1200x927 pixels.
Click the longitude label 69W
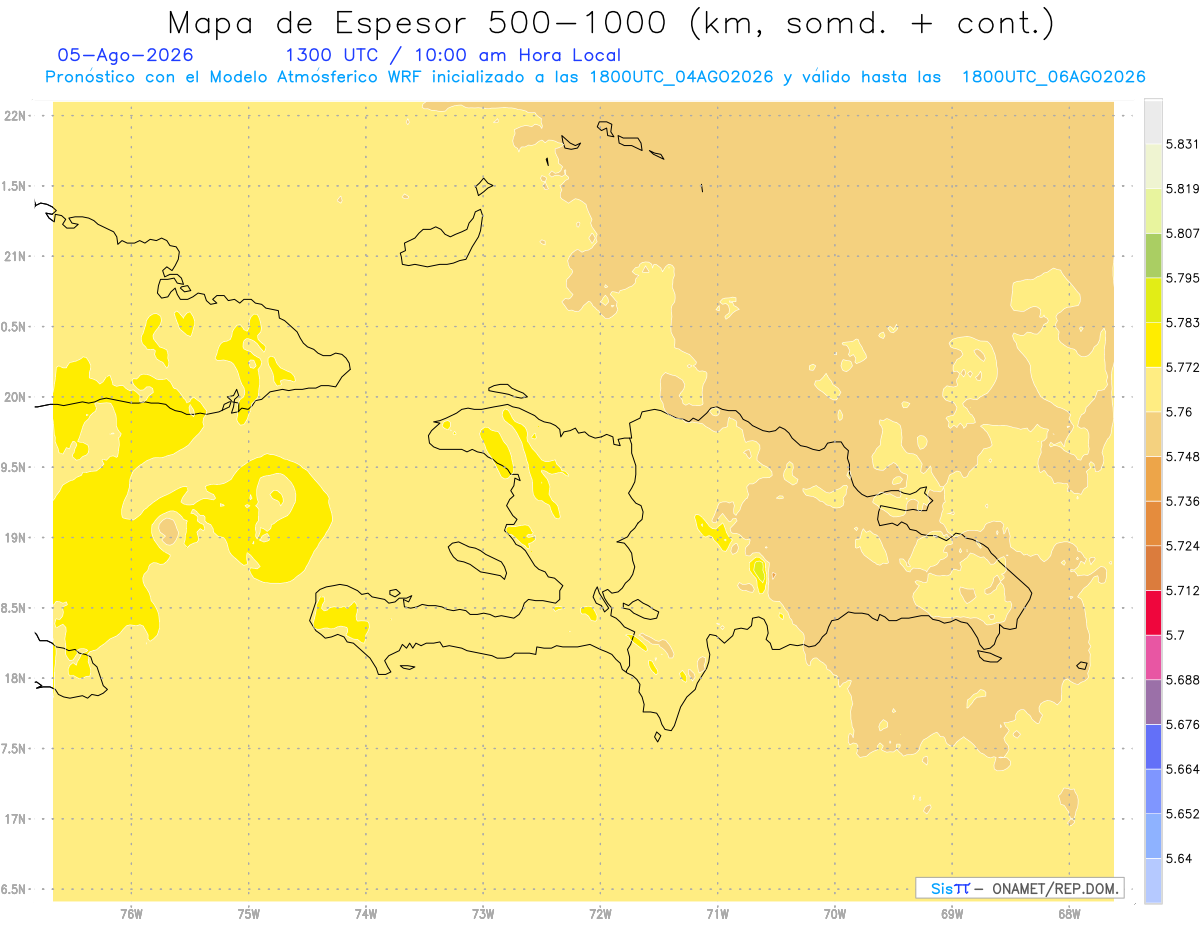952,914
